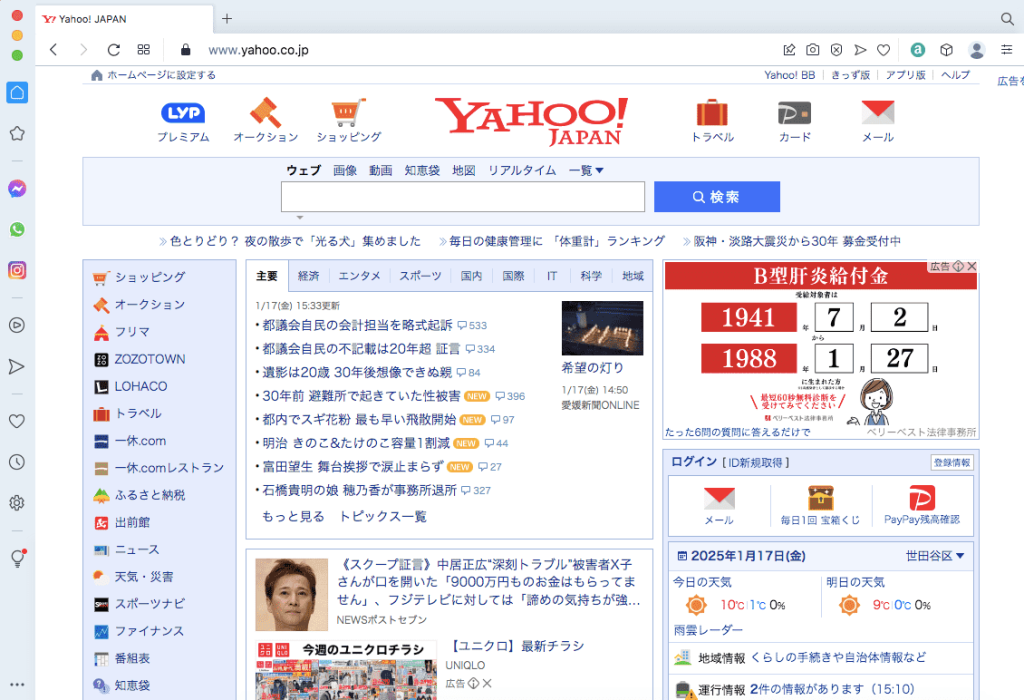This screenshot has height=700, width=1024.
Task: Open daily treasure box lottery icon
Action: (x=820, y=505)
